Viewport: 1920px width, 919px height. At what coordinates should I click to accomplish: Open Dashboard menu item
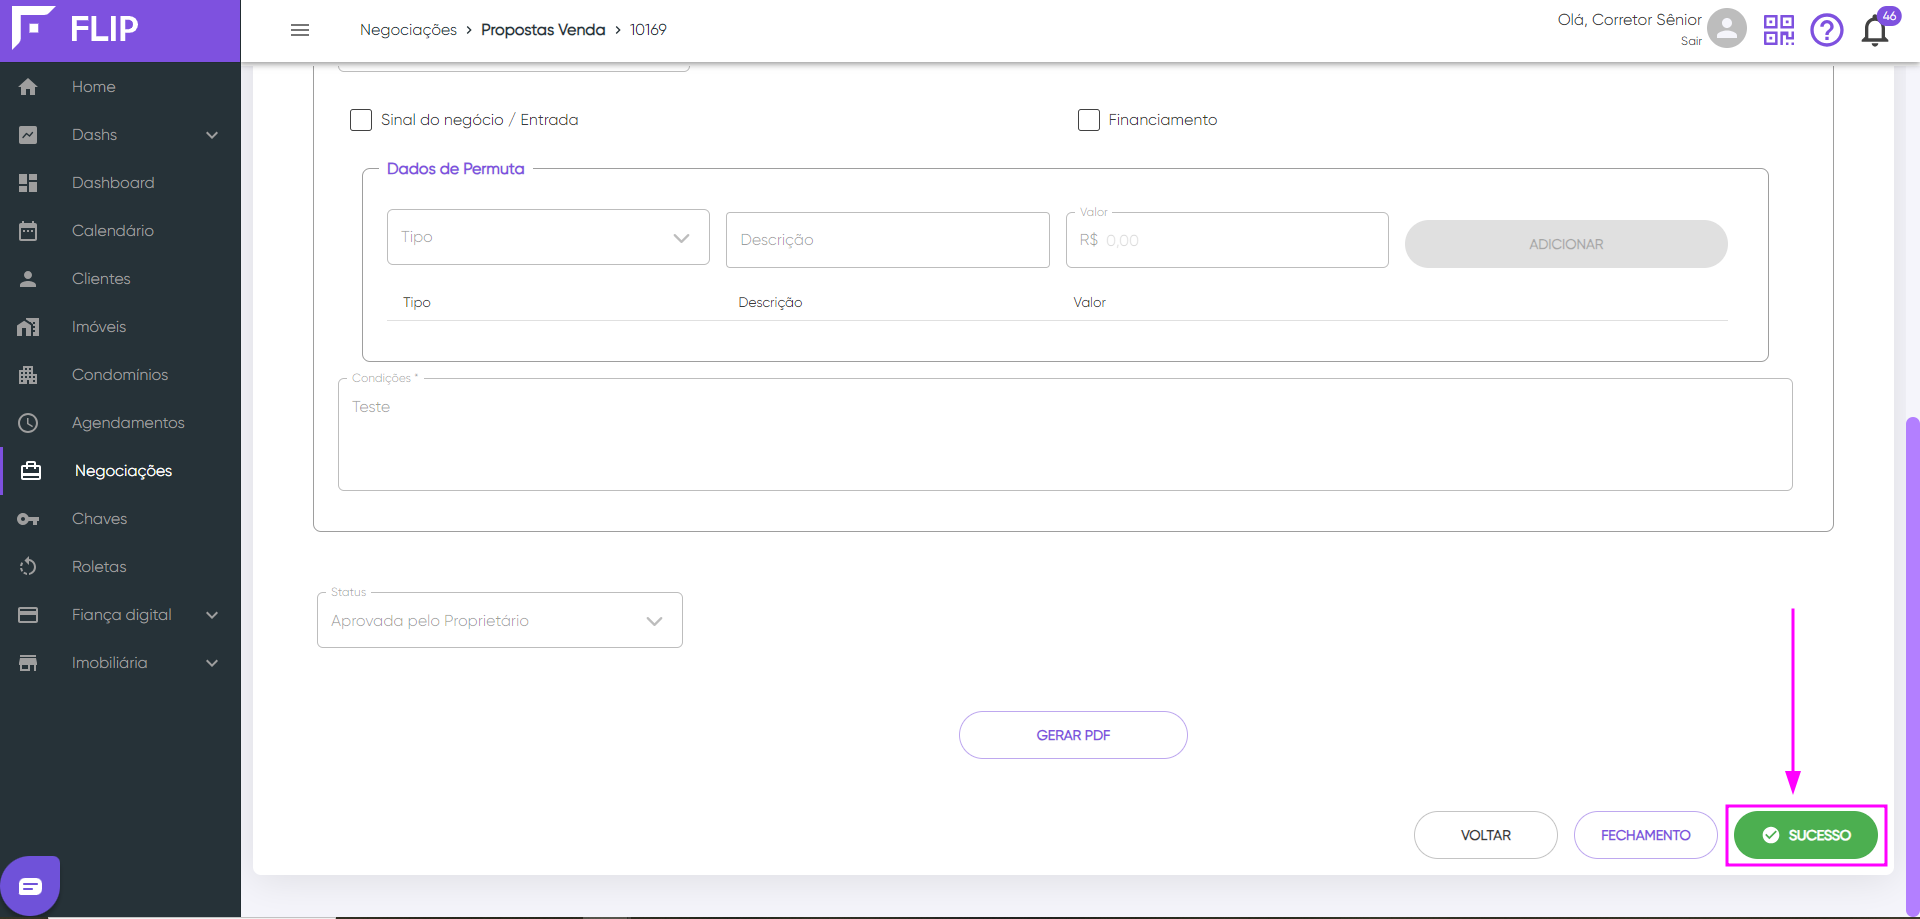pos(120,183)
